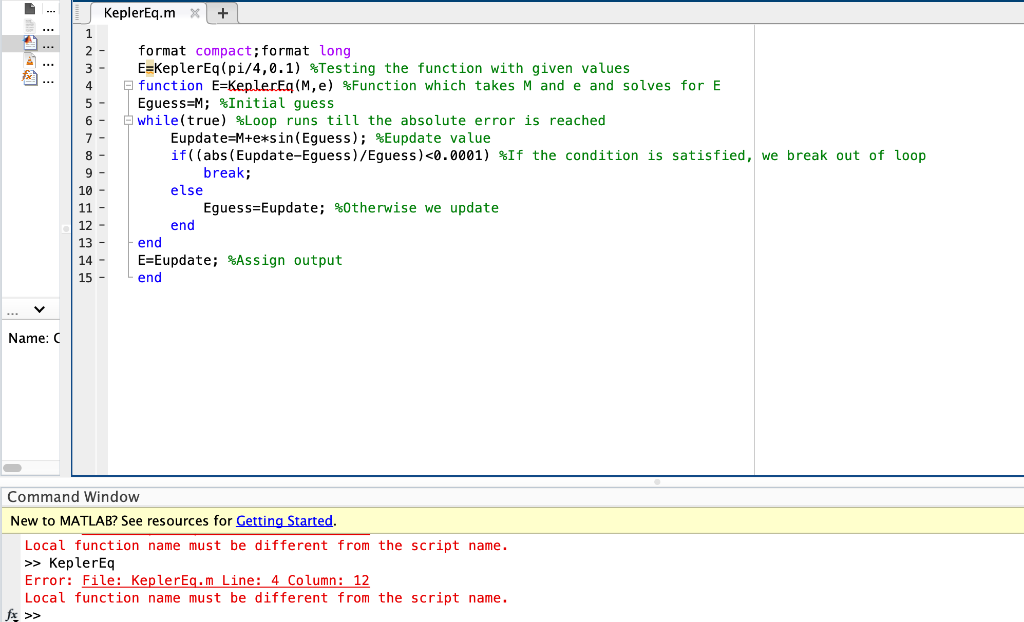Toggle breakpoint dash on line 15
The height and width of the screenshot is (622, 1024).
pos(102,278)
